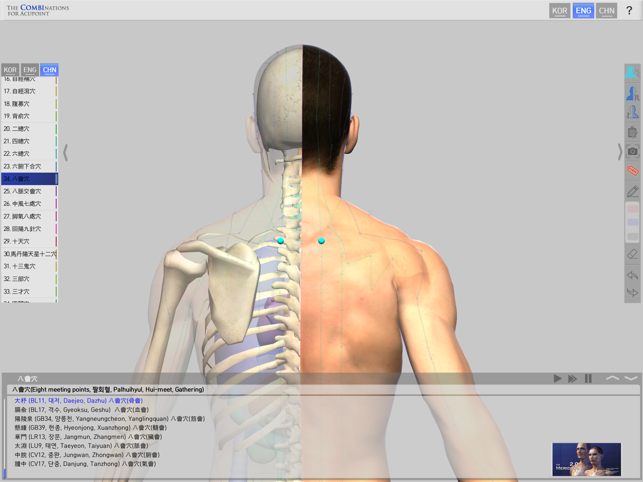Pause the acupoint sequence playback
The image size is (643, 482).
588,378
